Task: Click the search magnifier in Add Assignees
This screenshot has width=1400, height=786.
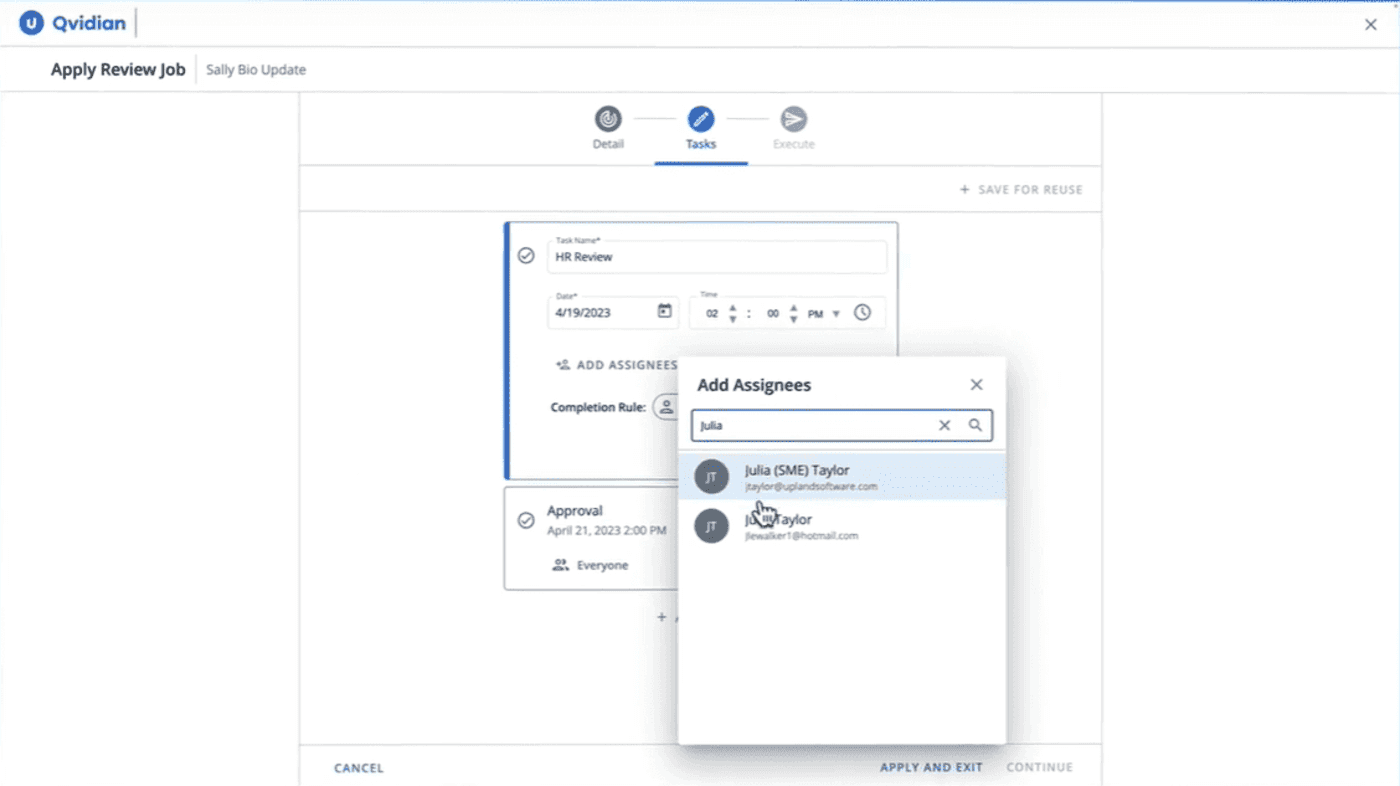Action: coord(975,425)
